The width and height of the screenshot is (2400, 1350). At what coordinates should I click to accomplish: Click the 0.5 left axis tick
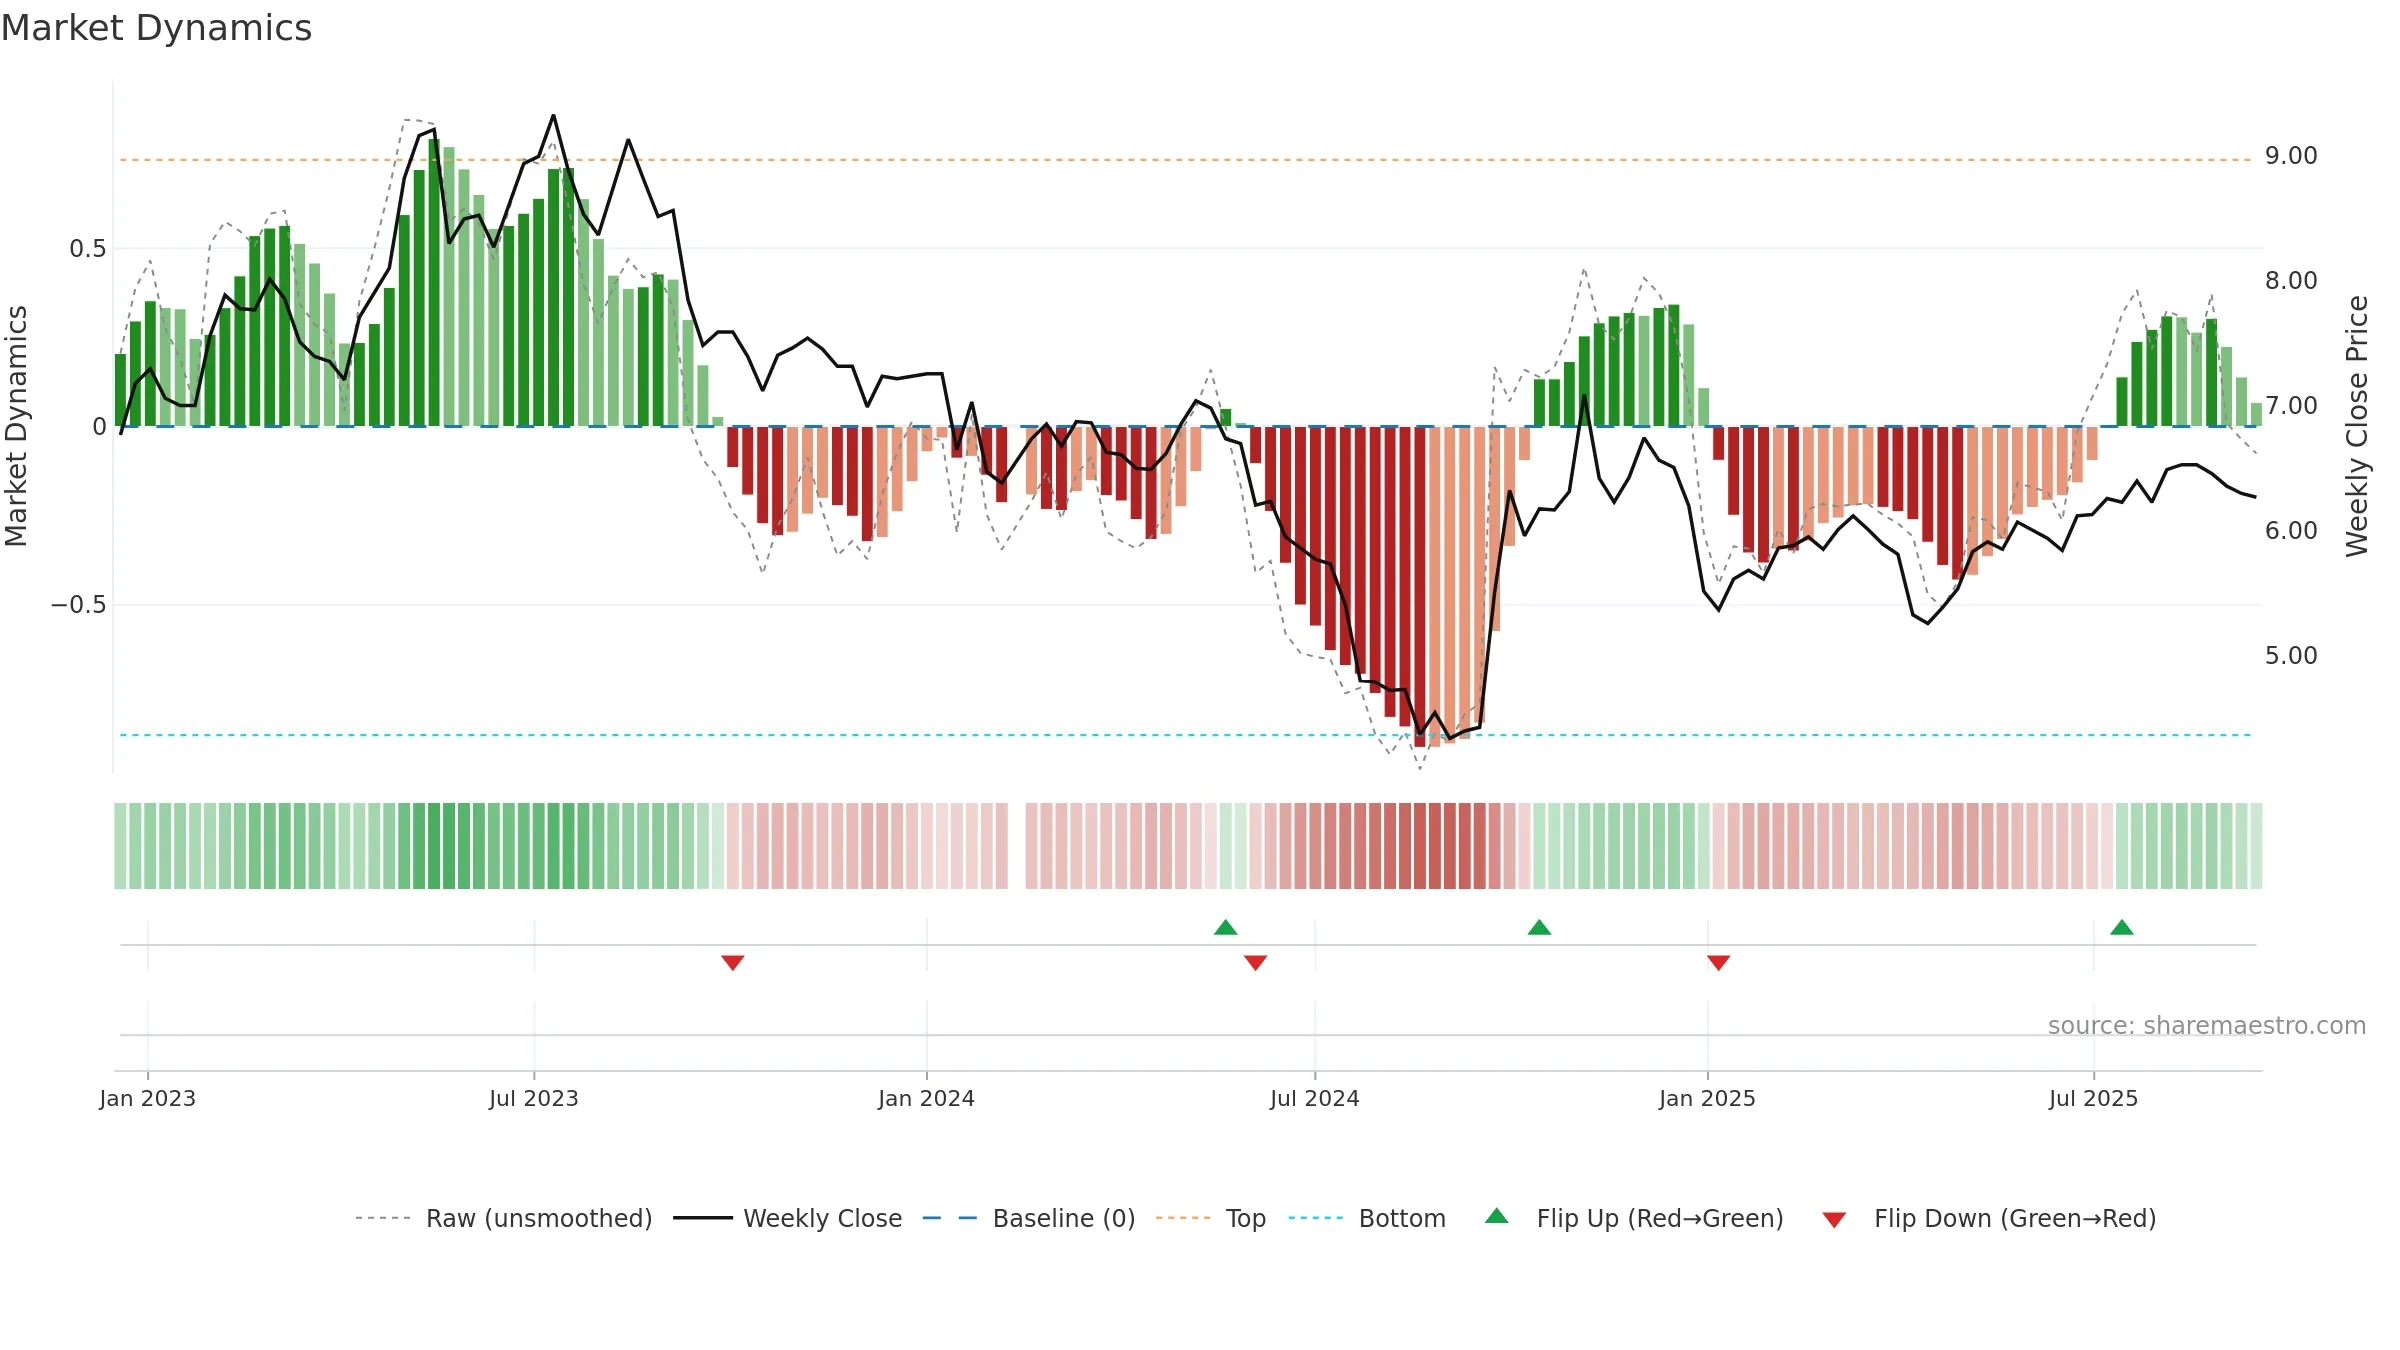tap(88, 249)
